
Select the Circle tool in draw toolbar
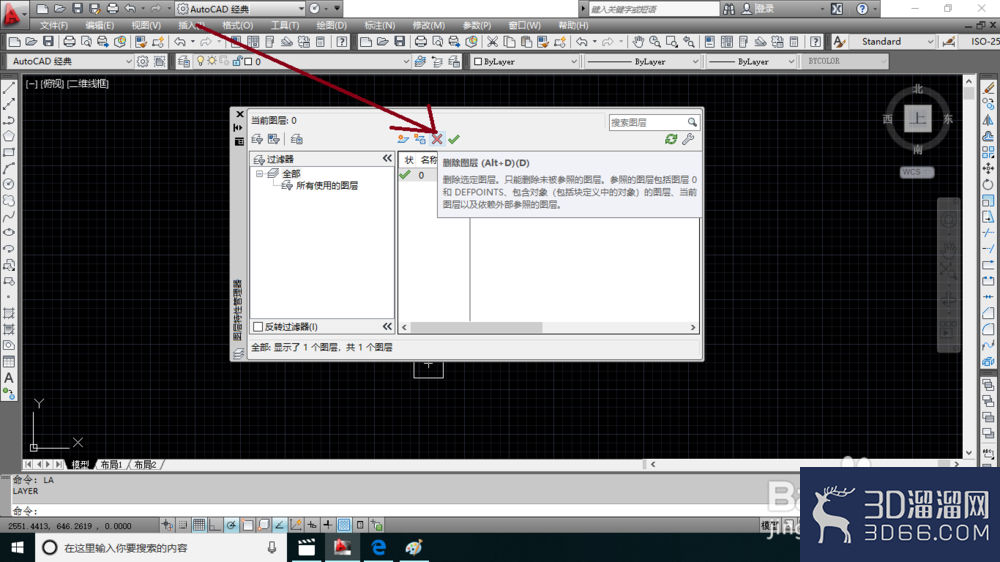(9, 184)
